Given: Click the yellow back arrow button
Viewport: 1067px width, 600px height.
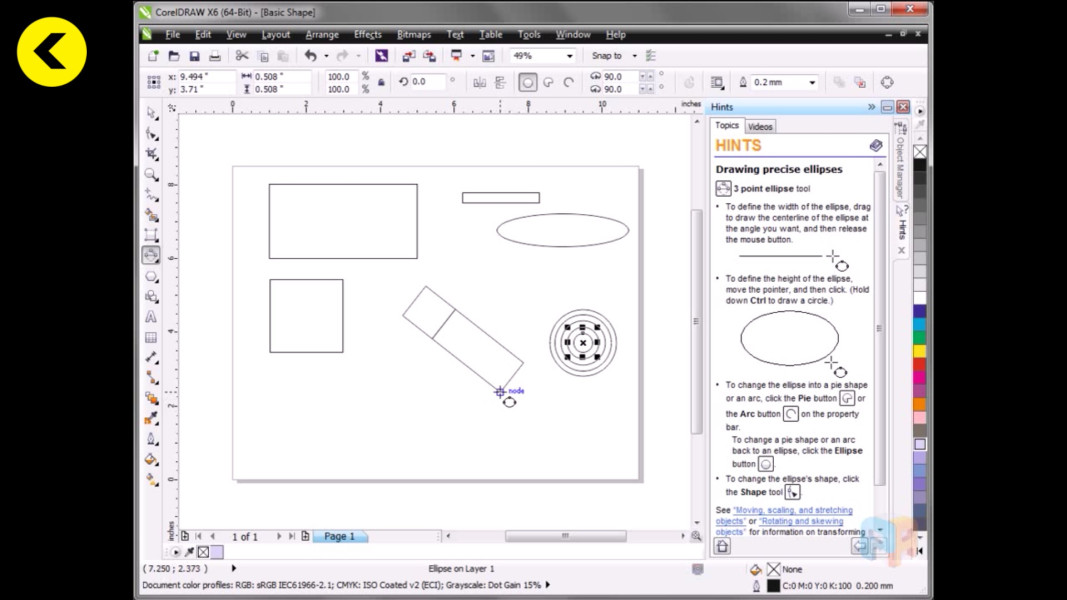Looking at the screenshot, I should pos(52,52).
